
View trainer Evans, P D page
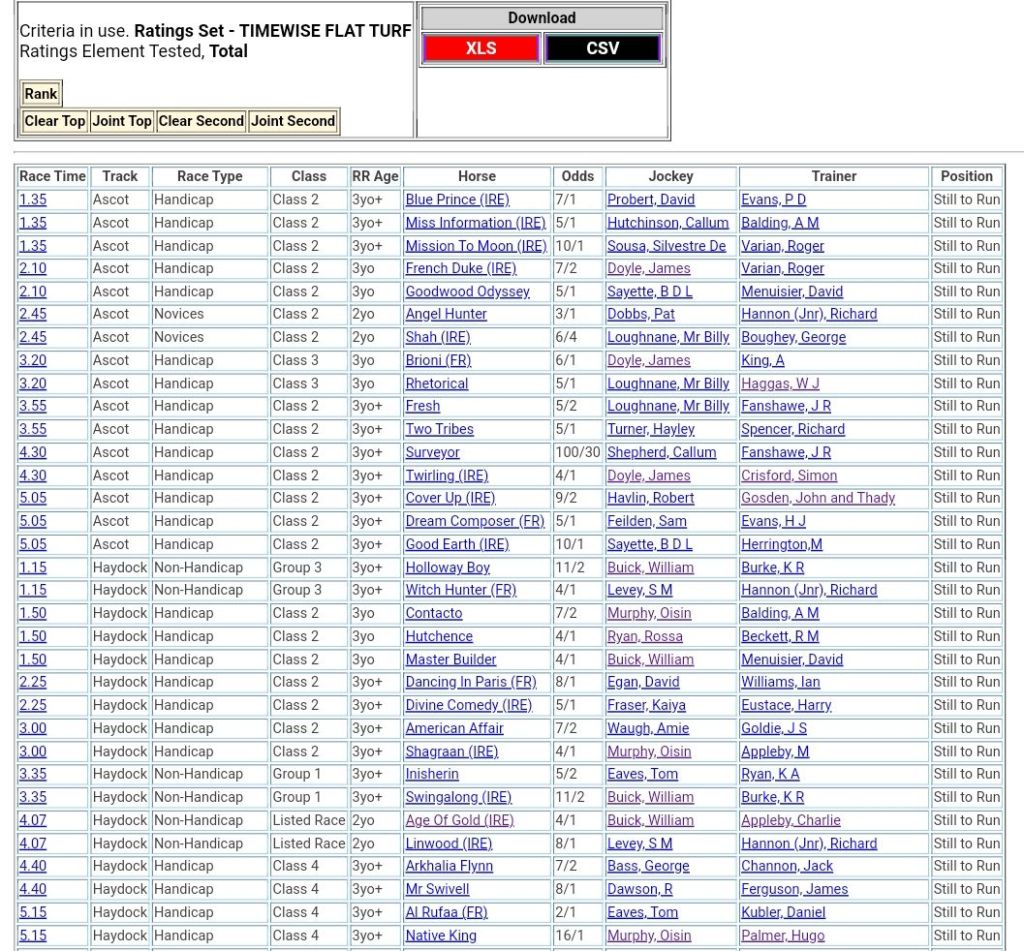click(x=773, y=200)
